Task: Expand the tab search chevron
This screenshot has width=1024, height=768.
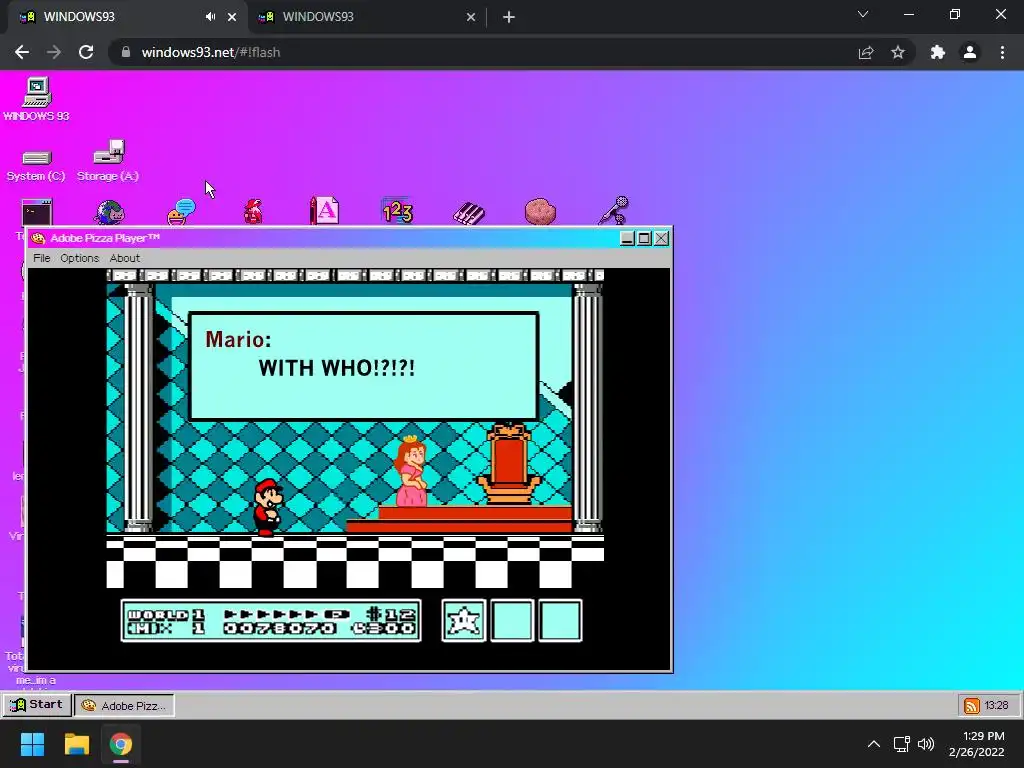Action: pos(863,14)
